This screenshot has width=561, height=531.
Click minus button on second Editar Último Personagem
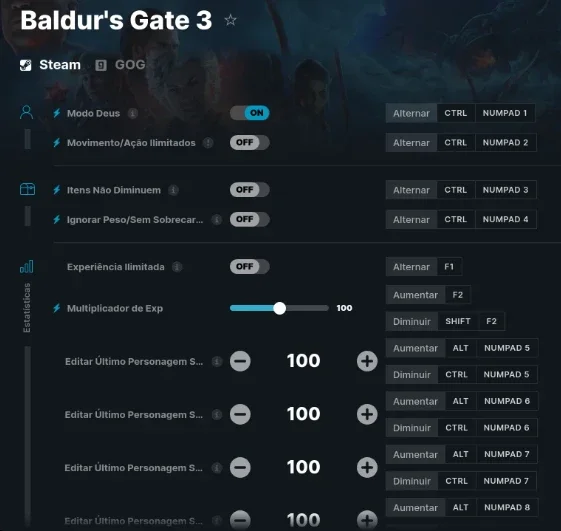point(240,414)
